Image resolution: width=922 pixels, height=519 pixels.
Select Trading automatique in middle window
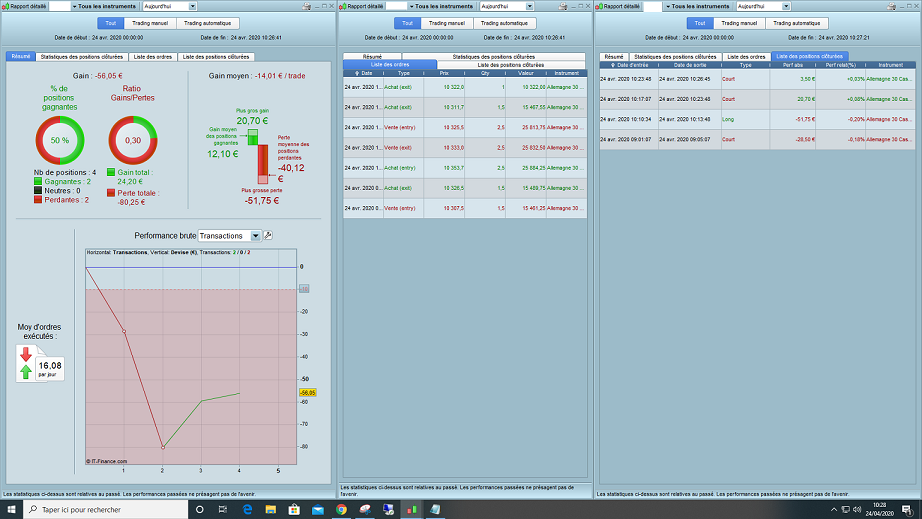tap(504, 24)
